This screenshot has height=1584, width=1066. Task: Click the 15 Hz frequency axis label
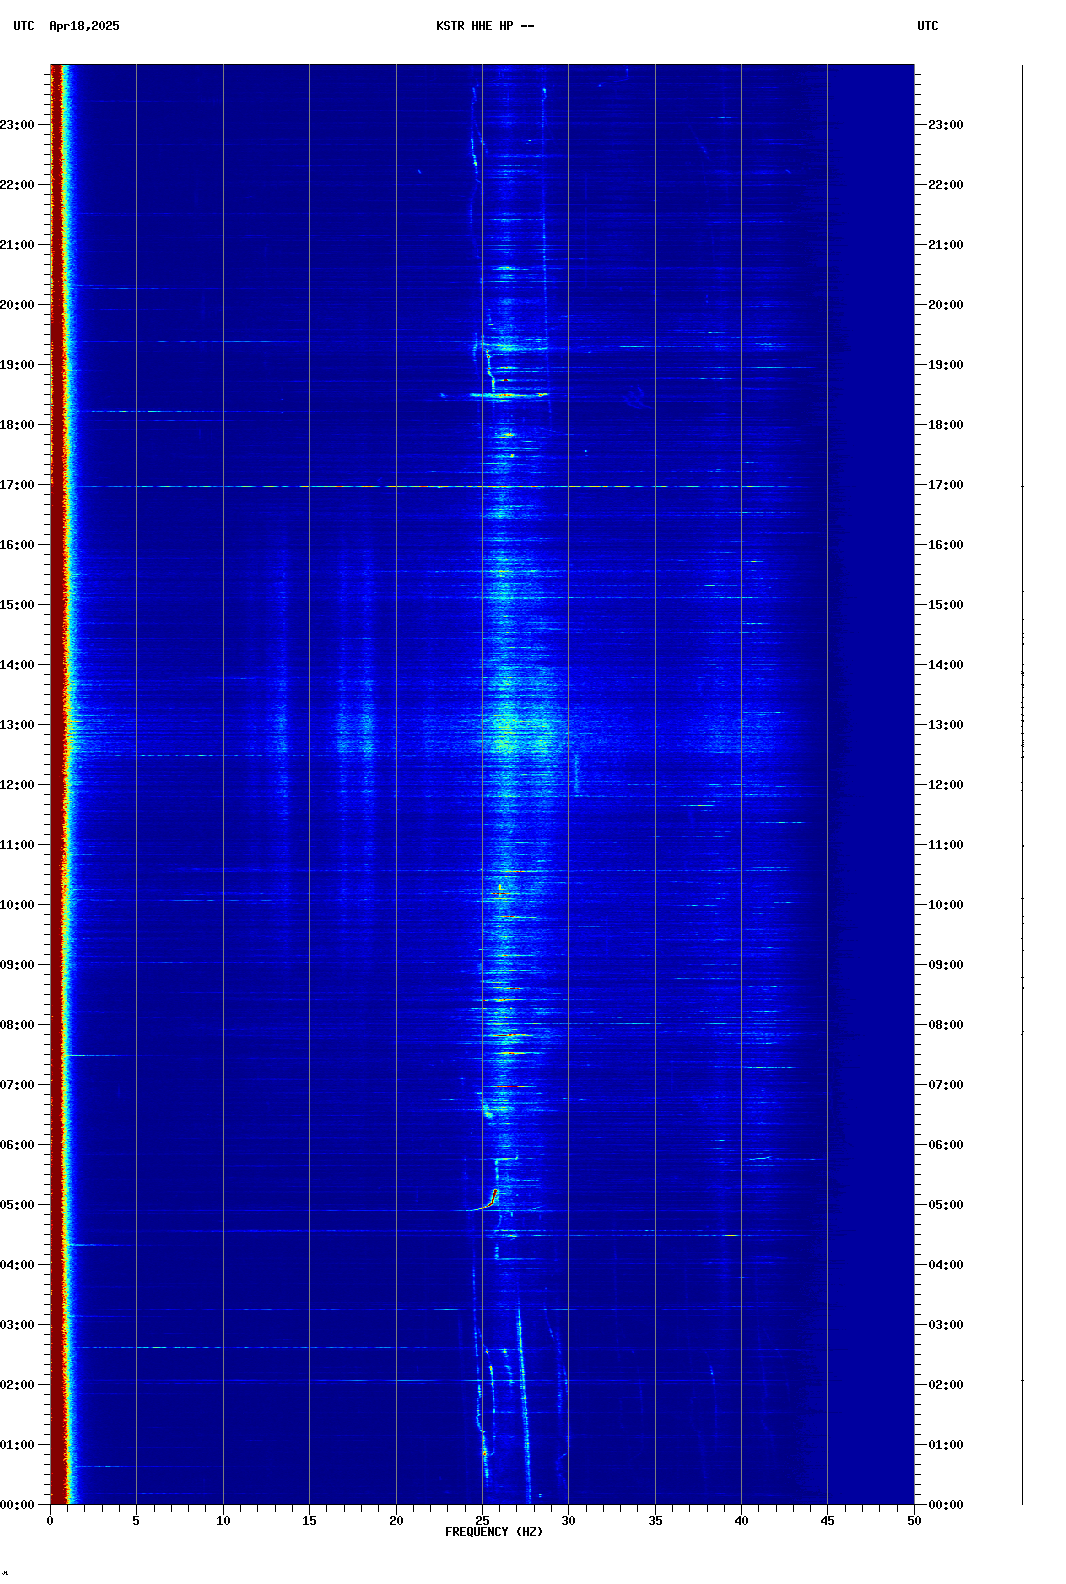point(309,1521)
